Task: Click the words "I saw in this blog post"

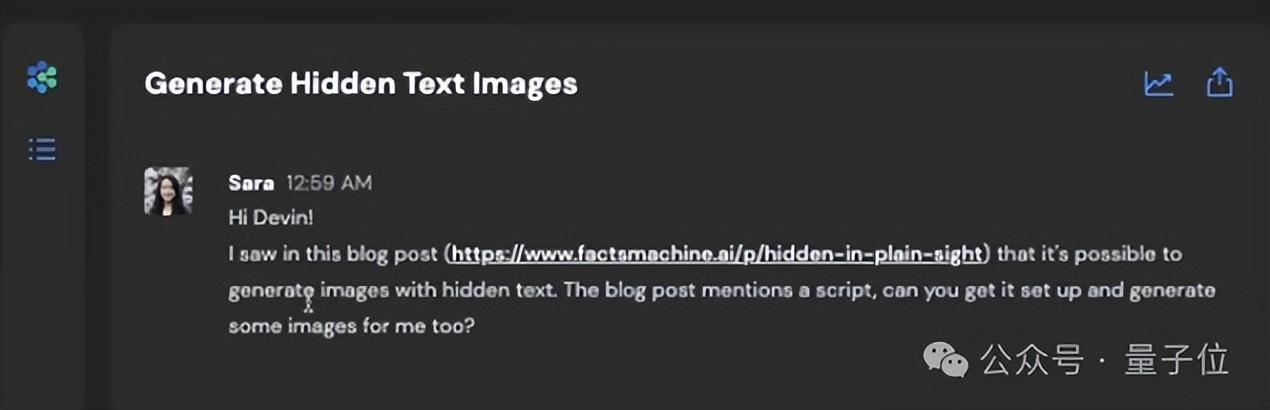Action: 335,254
